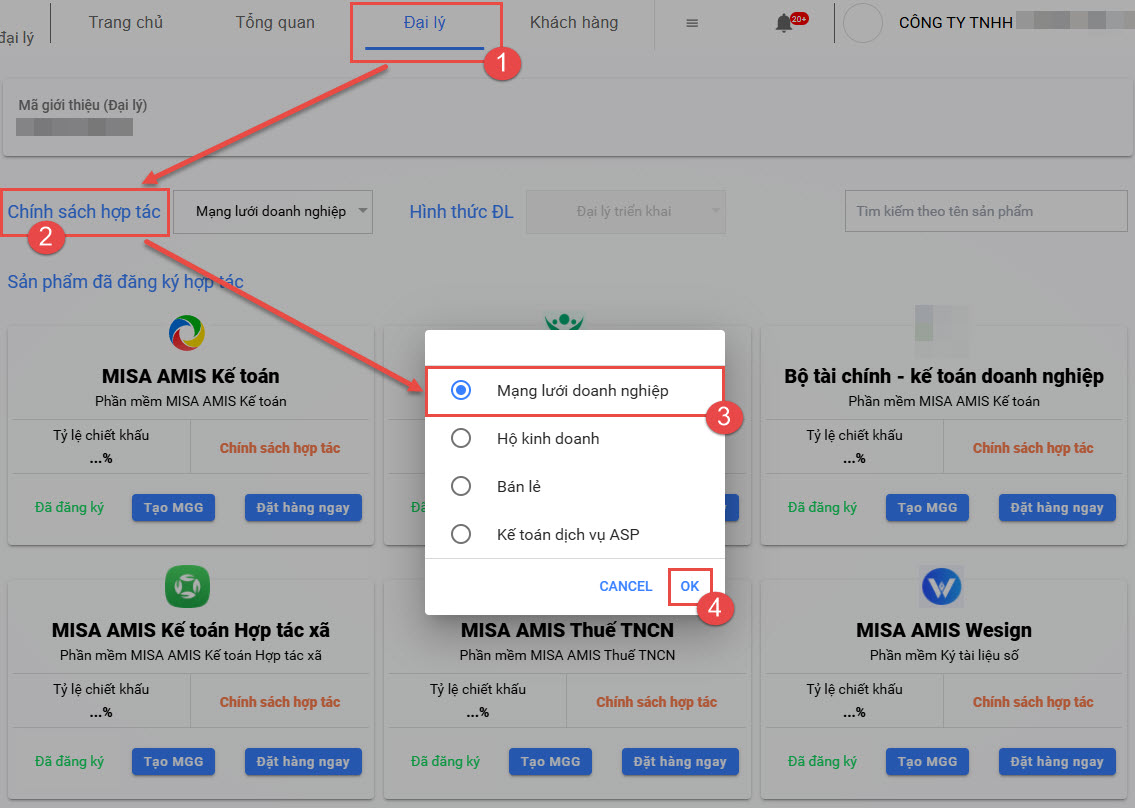Open Chính sách hợp tác of MISA AMIS Kế toán
The height and width of the screenshot is (808, 1135).
point(280,448)
